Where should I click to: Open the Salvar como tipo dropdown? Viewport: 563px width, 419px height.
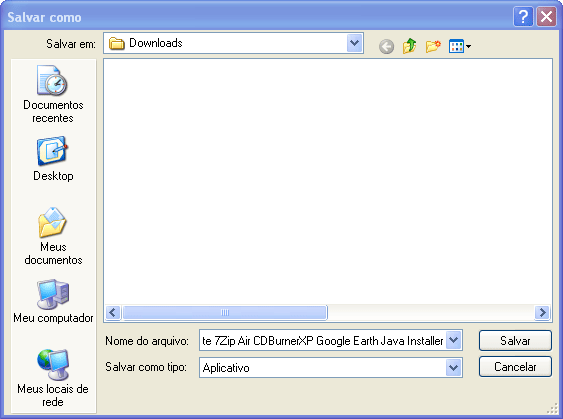pyautogui.click(x=454, y=367)
